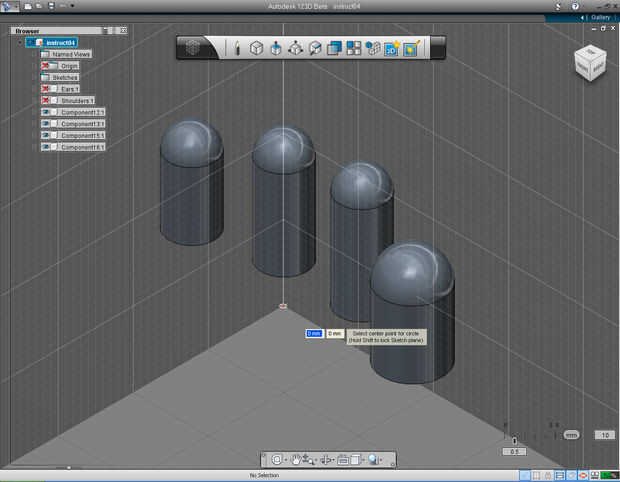Click the view cube in the corner

[588, 63]
